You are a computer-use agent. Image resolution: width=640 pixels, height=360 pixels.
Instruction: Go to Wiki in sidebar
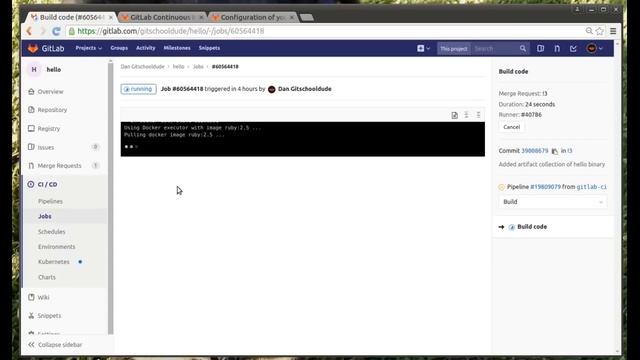(x=39, y=298)
